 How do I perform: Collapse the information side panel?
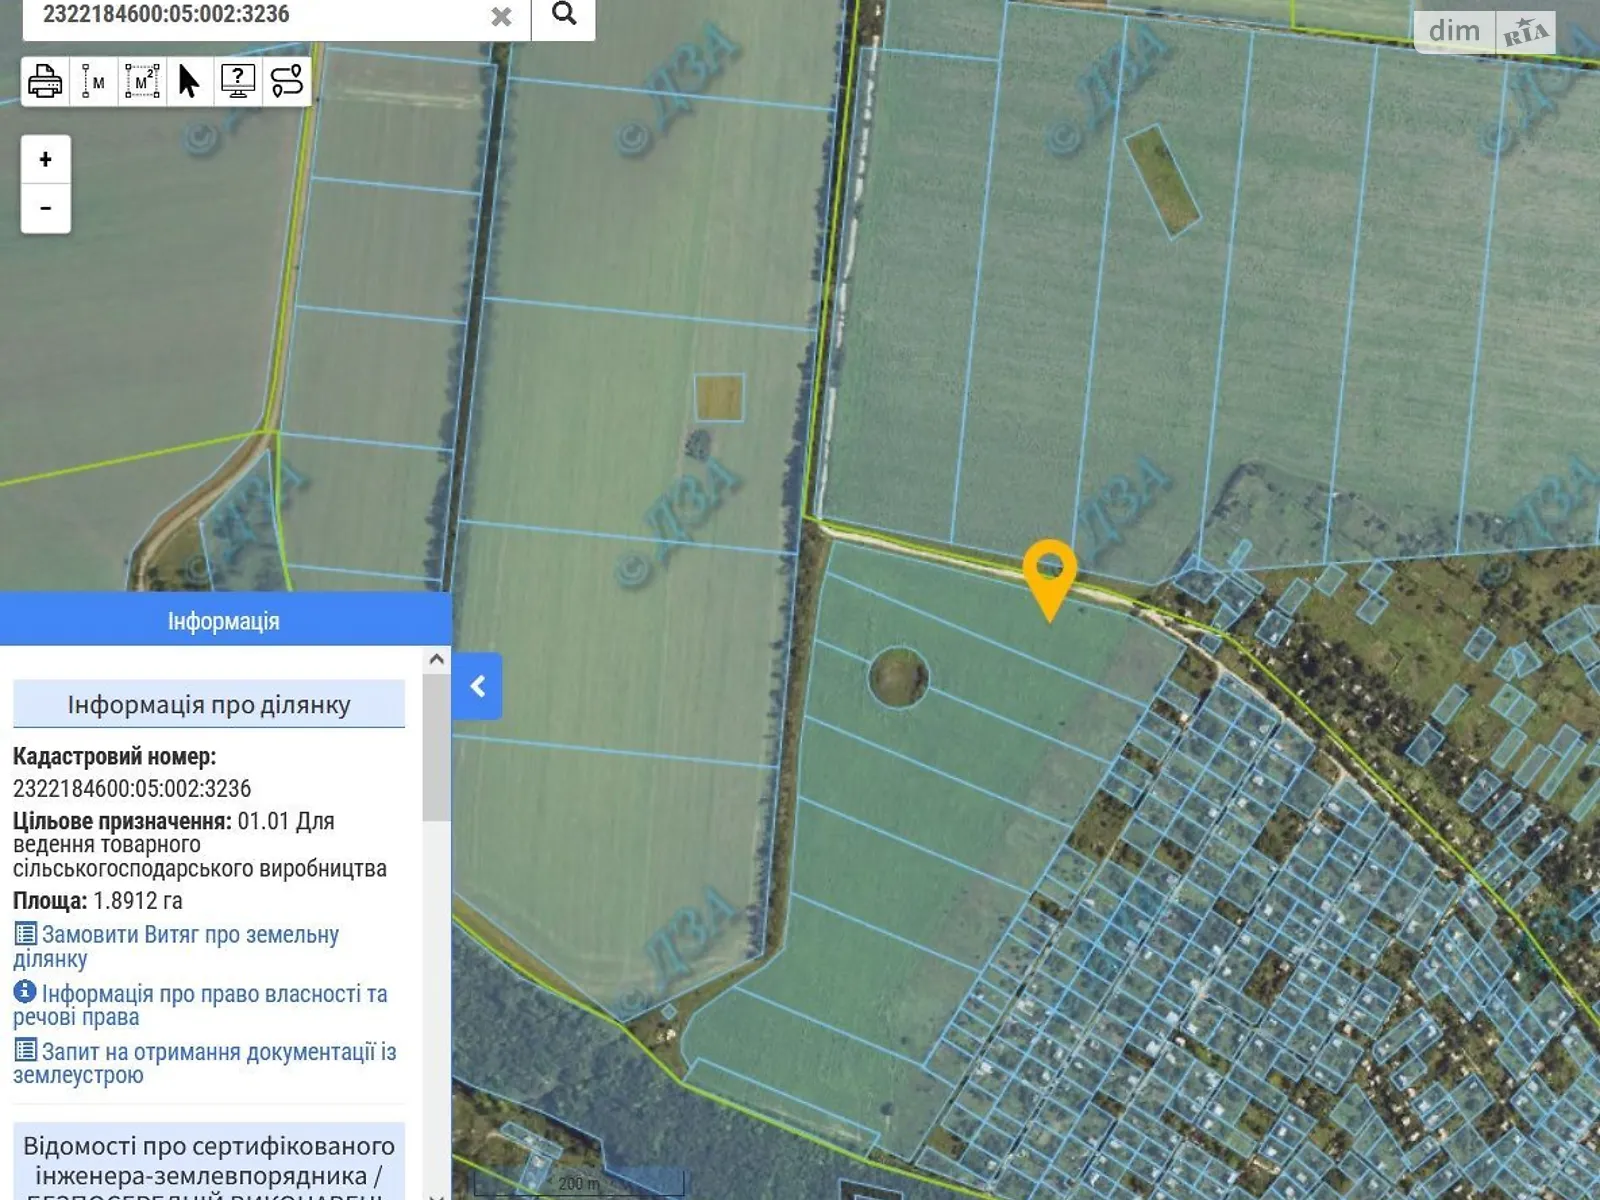click(x=477, y=686)
